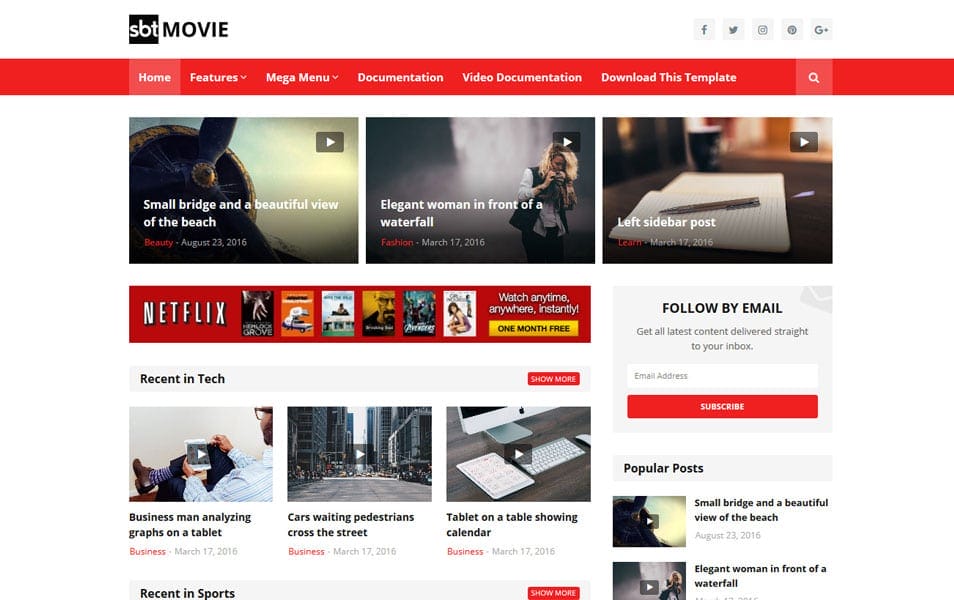The width and height of the screenshot is (954, 600).
Task: Open the Google+ social icon
Action: pyautogui.click(x=820, y=29)
